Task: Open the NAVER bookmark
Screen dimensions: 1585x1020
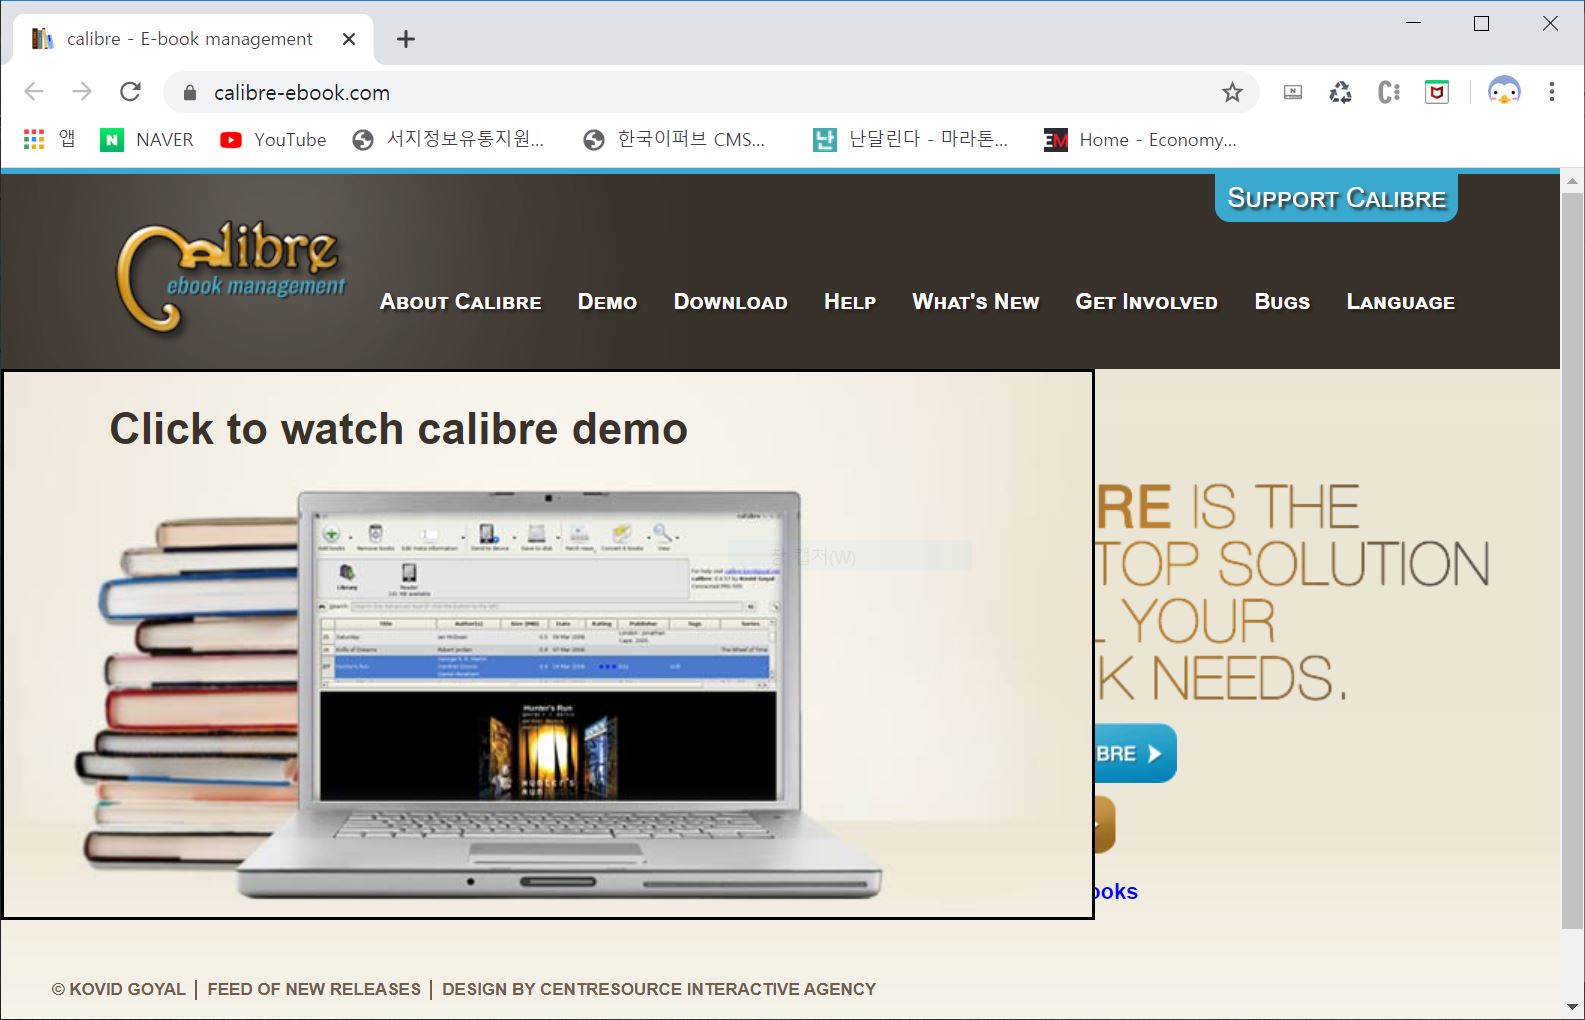Action: (147, 140)
